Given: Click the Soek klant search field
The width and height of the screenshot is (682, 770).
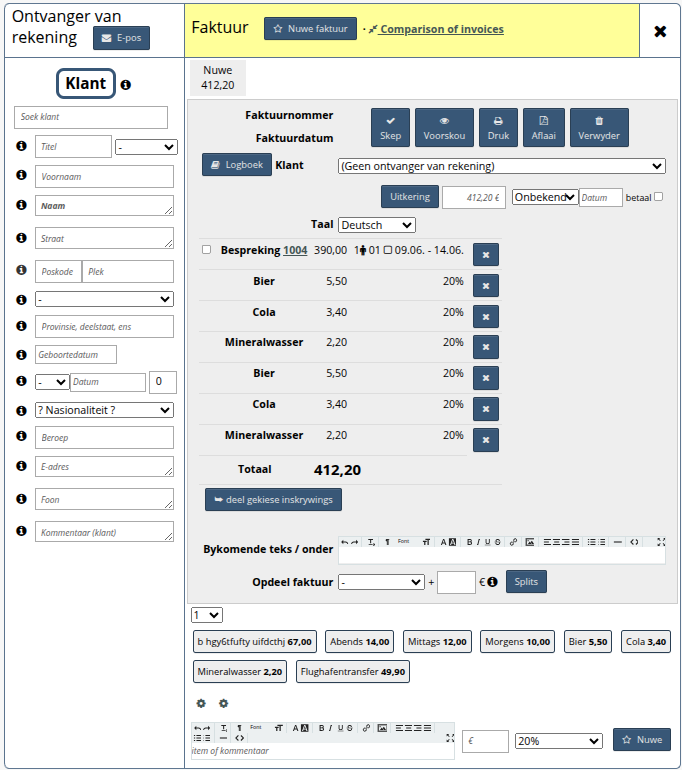Looking at the screenshot, I should click(91, 117).
